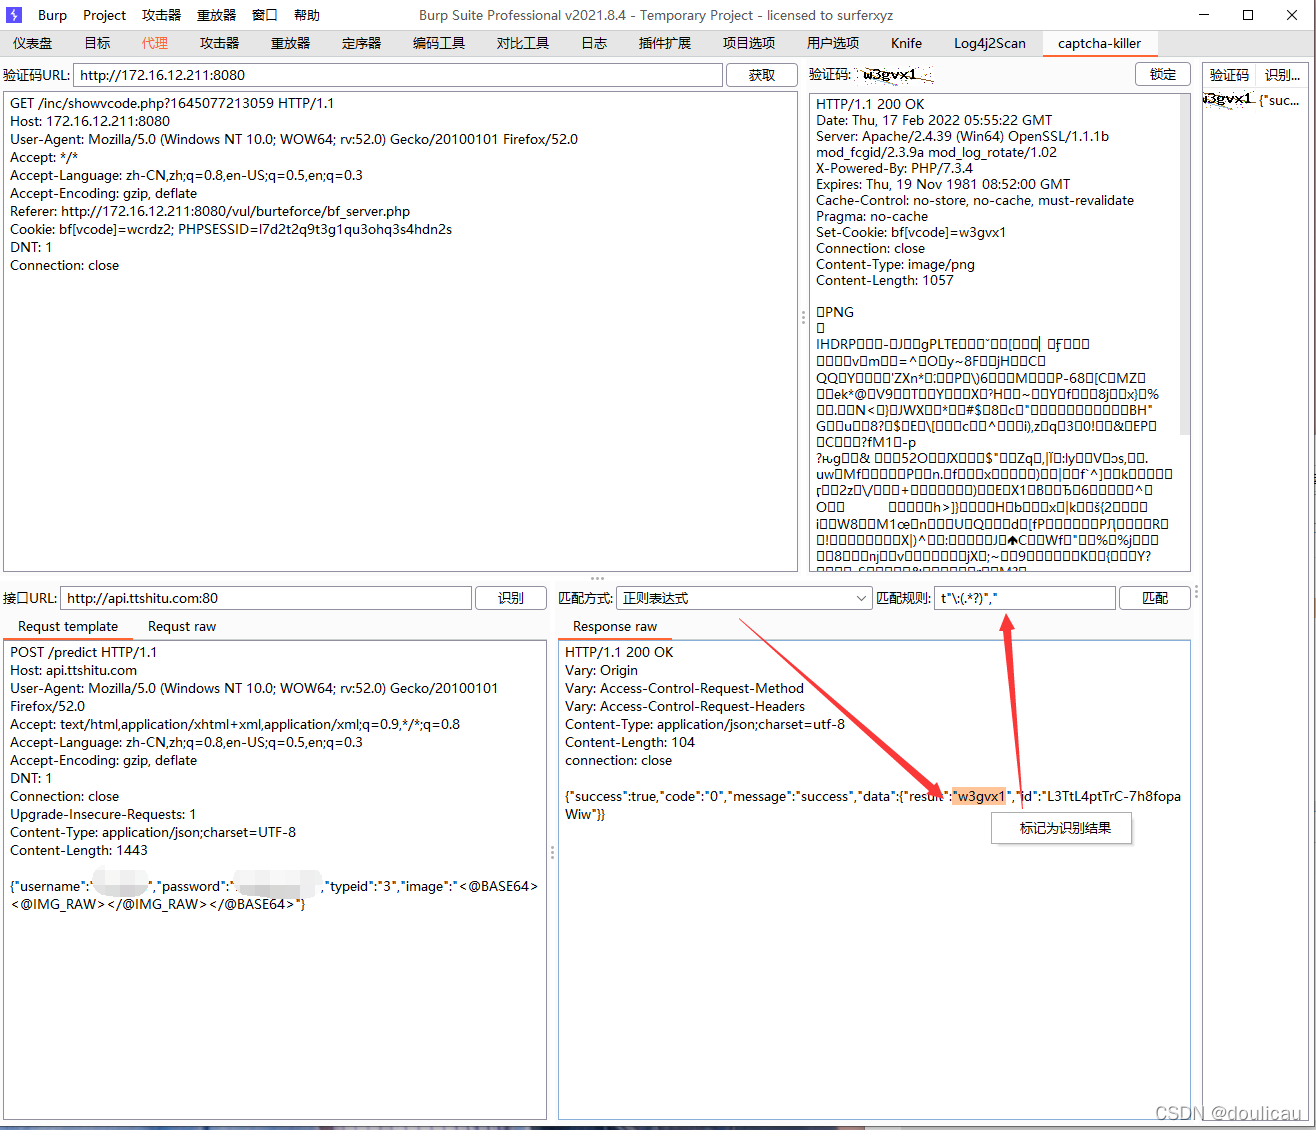Click the 接口URL input field
This screenshot has width=1316, height=1130.
[x=266, y=598]
